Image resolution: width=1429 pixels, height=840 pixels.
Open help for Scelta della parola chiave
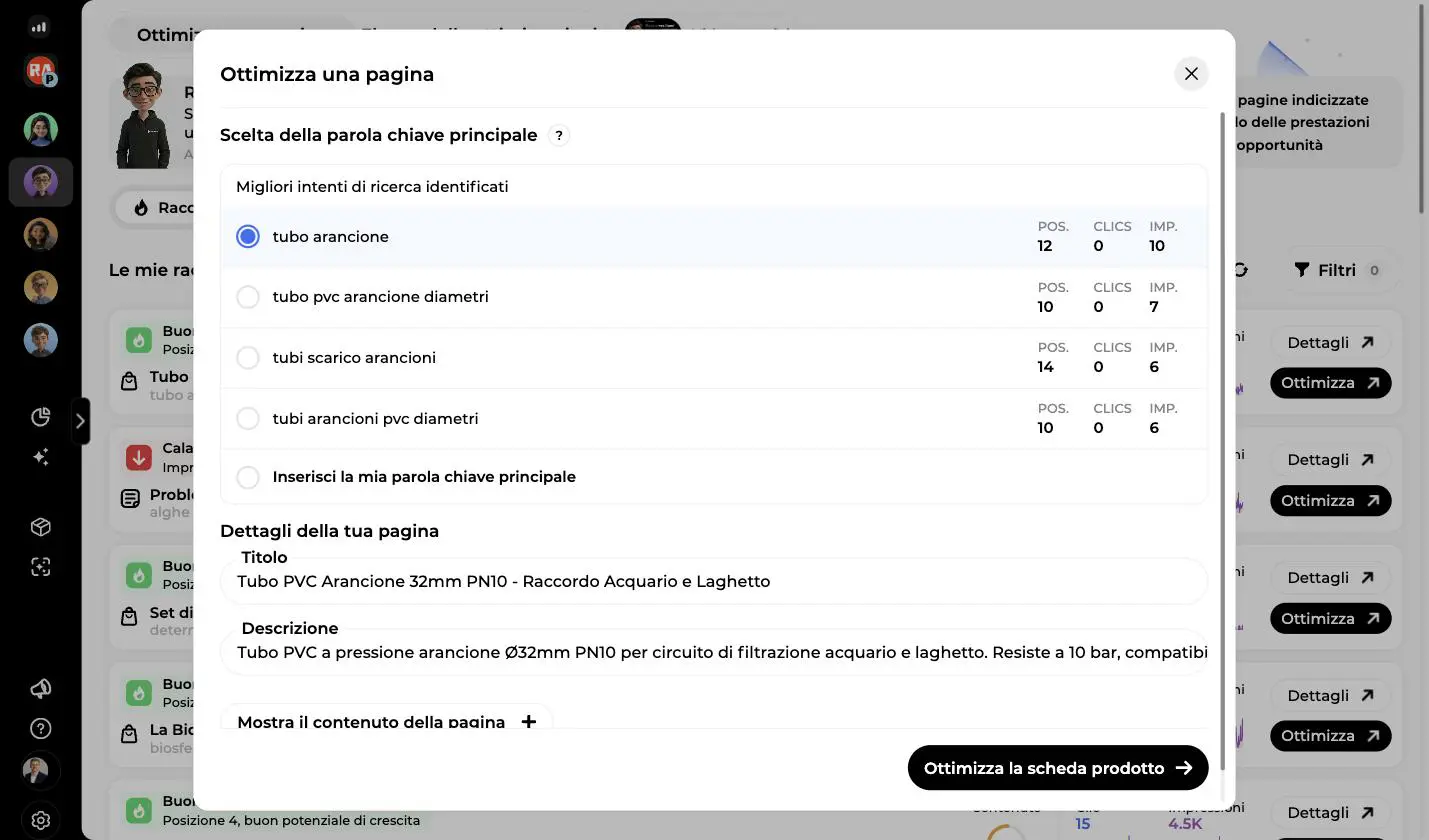tap(559, 135)
